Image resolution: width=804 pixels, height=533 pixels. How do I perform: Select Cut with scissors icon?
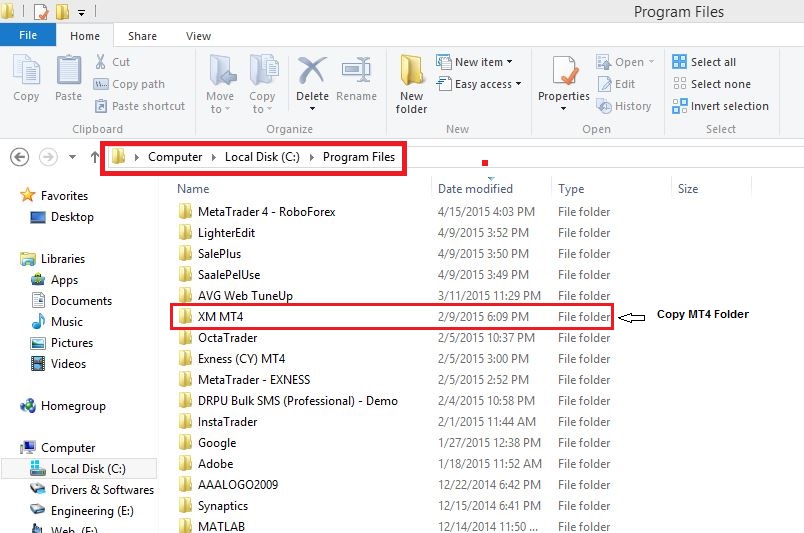click(x=112, y=62)
